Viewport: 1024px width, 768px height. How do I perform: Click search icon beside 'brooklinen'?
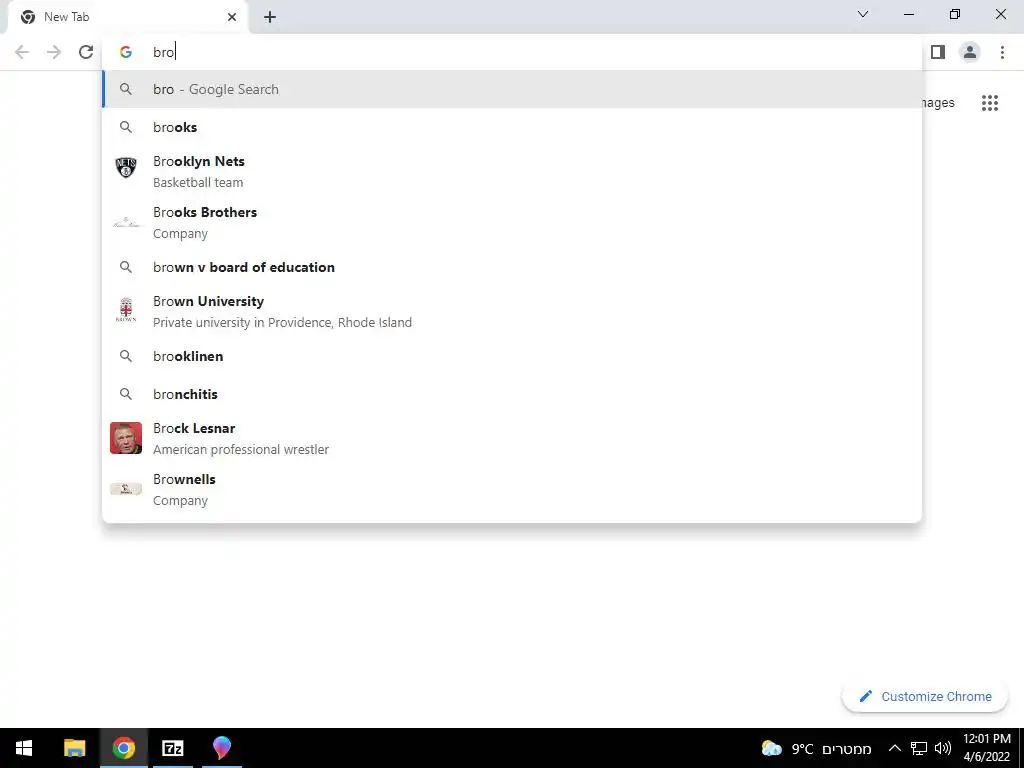pyautogui.click(x=126, y=356)
